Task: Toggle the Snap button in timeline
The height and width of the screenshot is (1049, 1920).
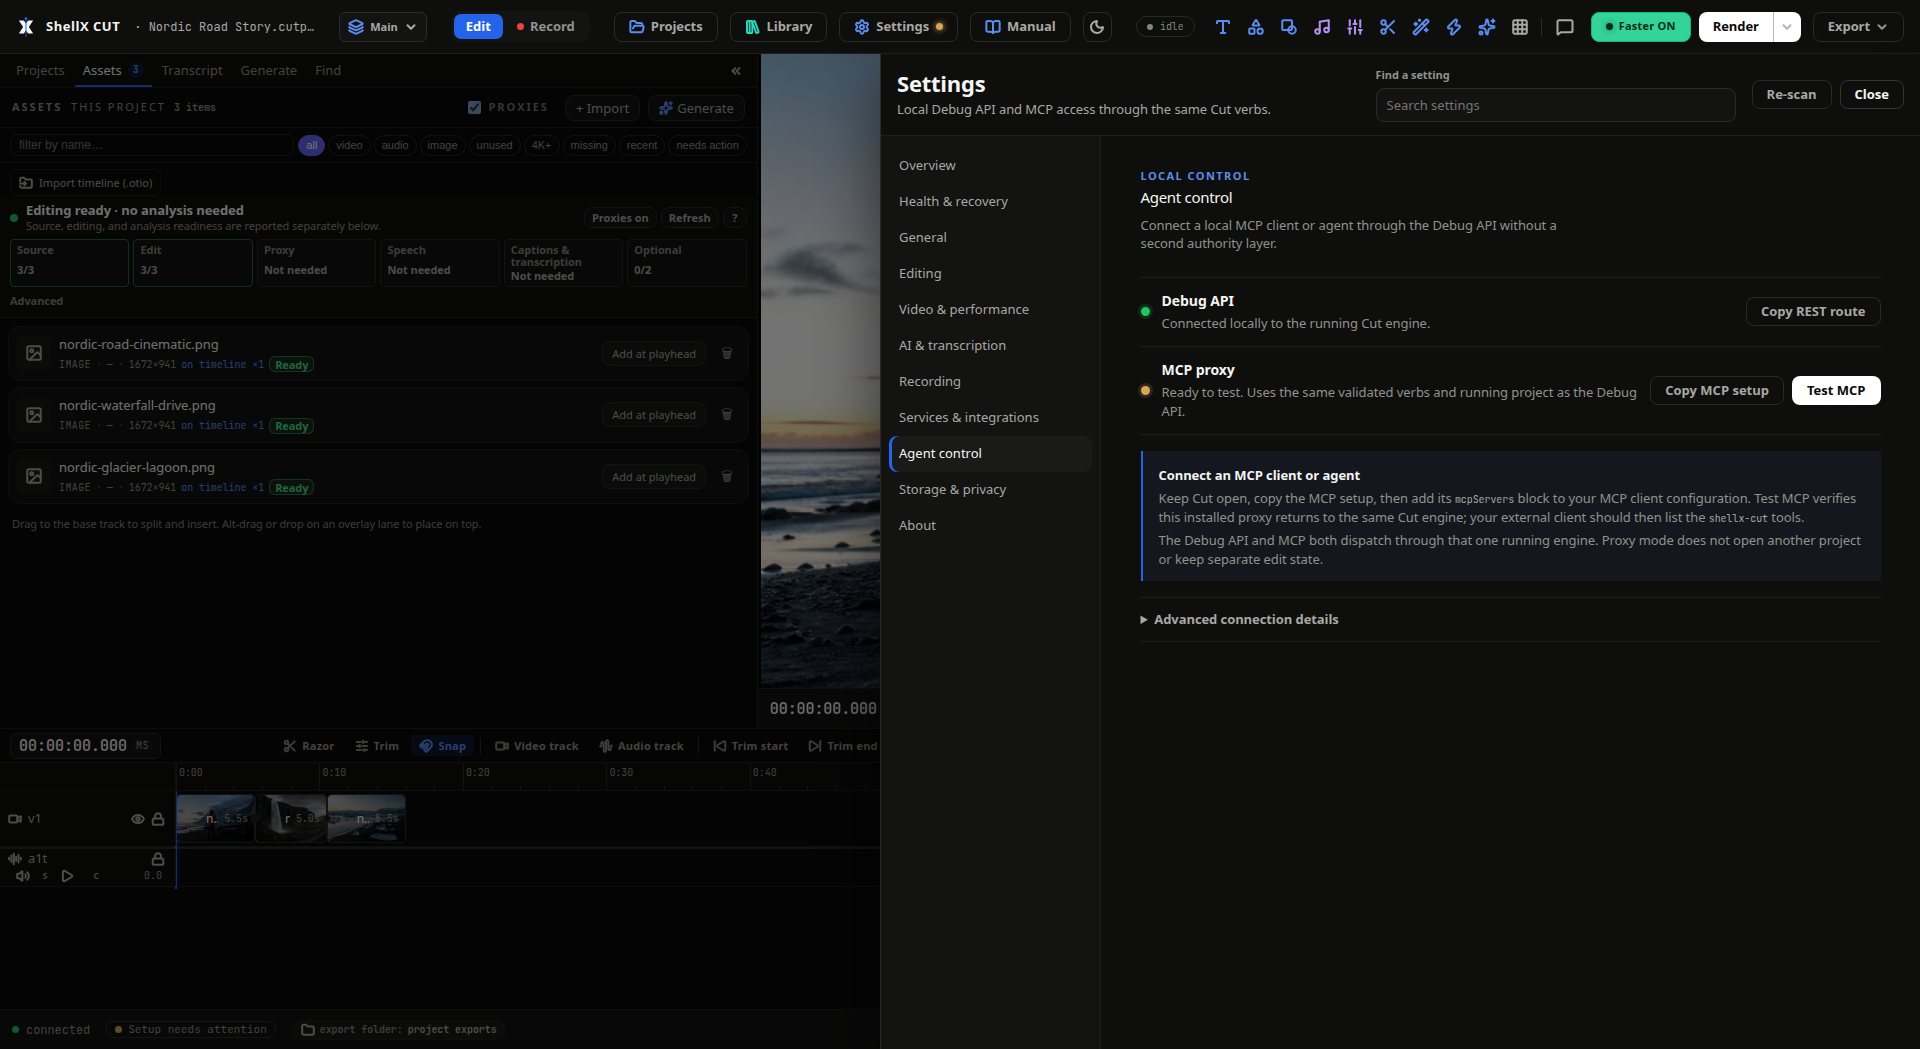Action: [442, 746]
